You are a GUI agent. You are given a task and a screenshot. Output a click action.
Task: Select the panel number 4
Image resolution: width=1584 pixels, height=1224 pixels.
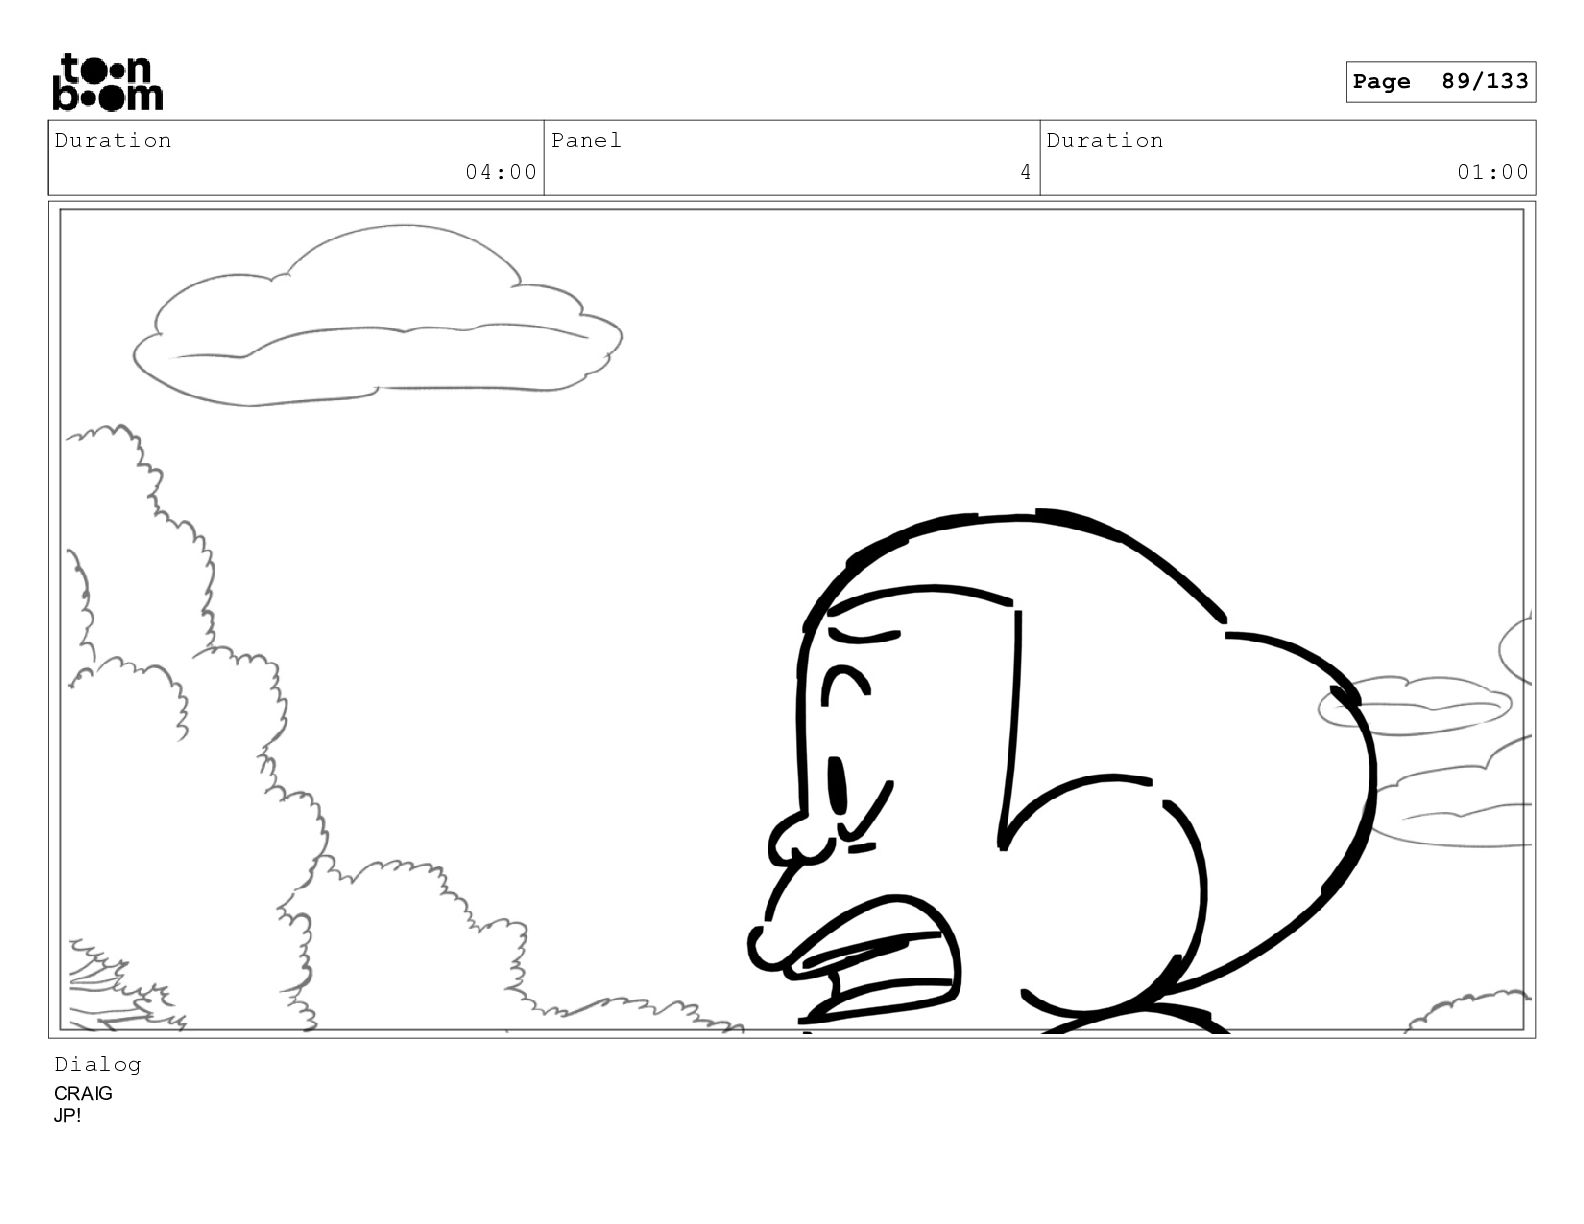1025,172
